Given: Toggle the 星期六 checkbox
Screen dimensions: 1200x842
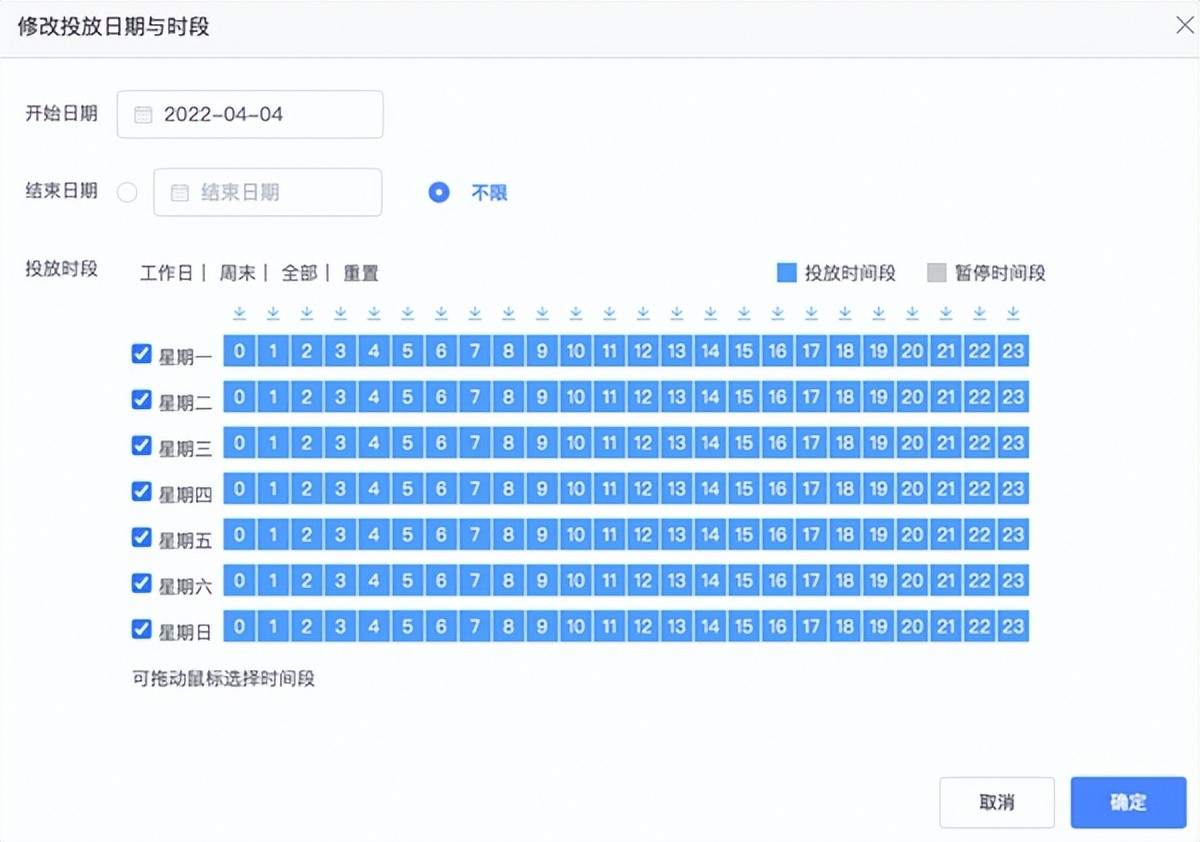Looking at the screenshot, I should (142, 583).
